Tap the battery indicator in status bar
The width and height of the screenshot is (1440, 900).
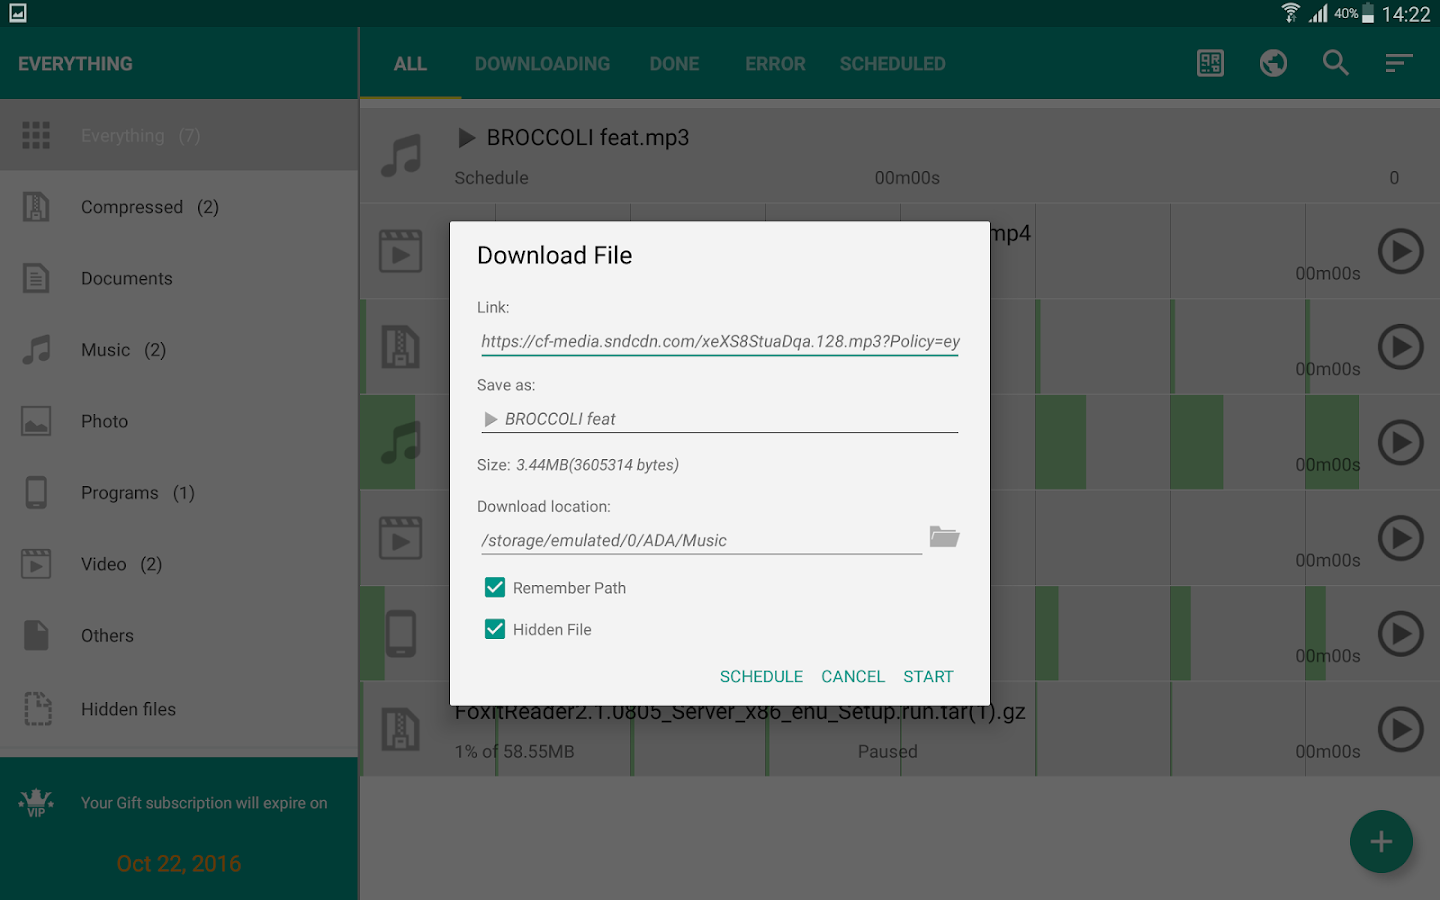pyautogui.click(x=1368, y=13)
